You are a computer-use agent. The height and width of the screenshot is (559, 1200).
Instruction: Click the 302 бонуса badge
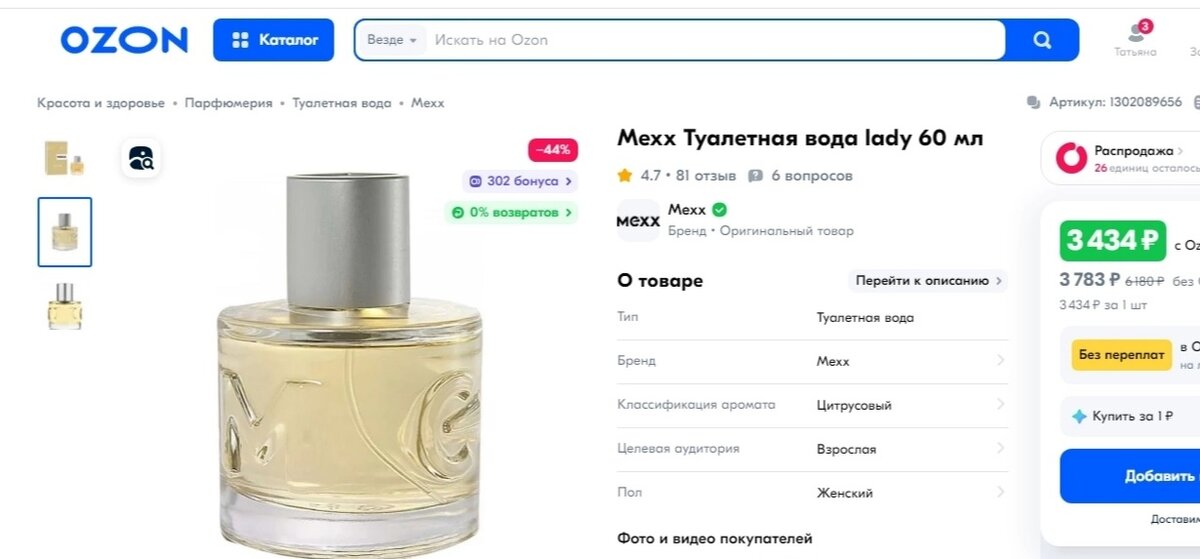click(520, 181)
